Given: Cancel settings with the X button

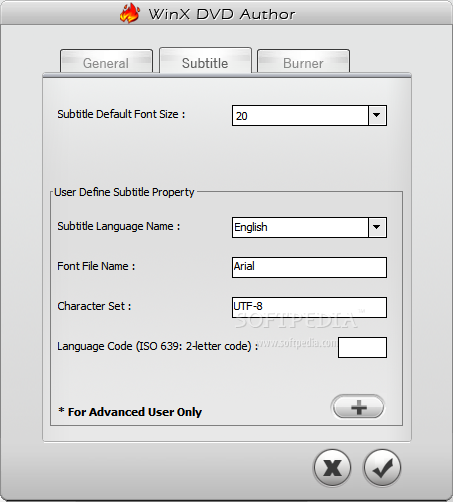Looking at the screenshot, I should [332, 467].
